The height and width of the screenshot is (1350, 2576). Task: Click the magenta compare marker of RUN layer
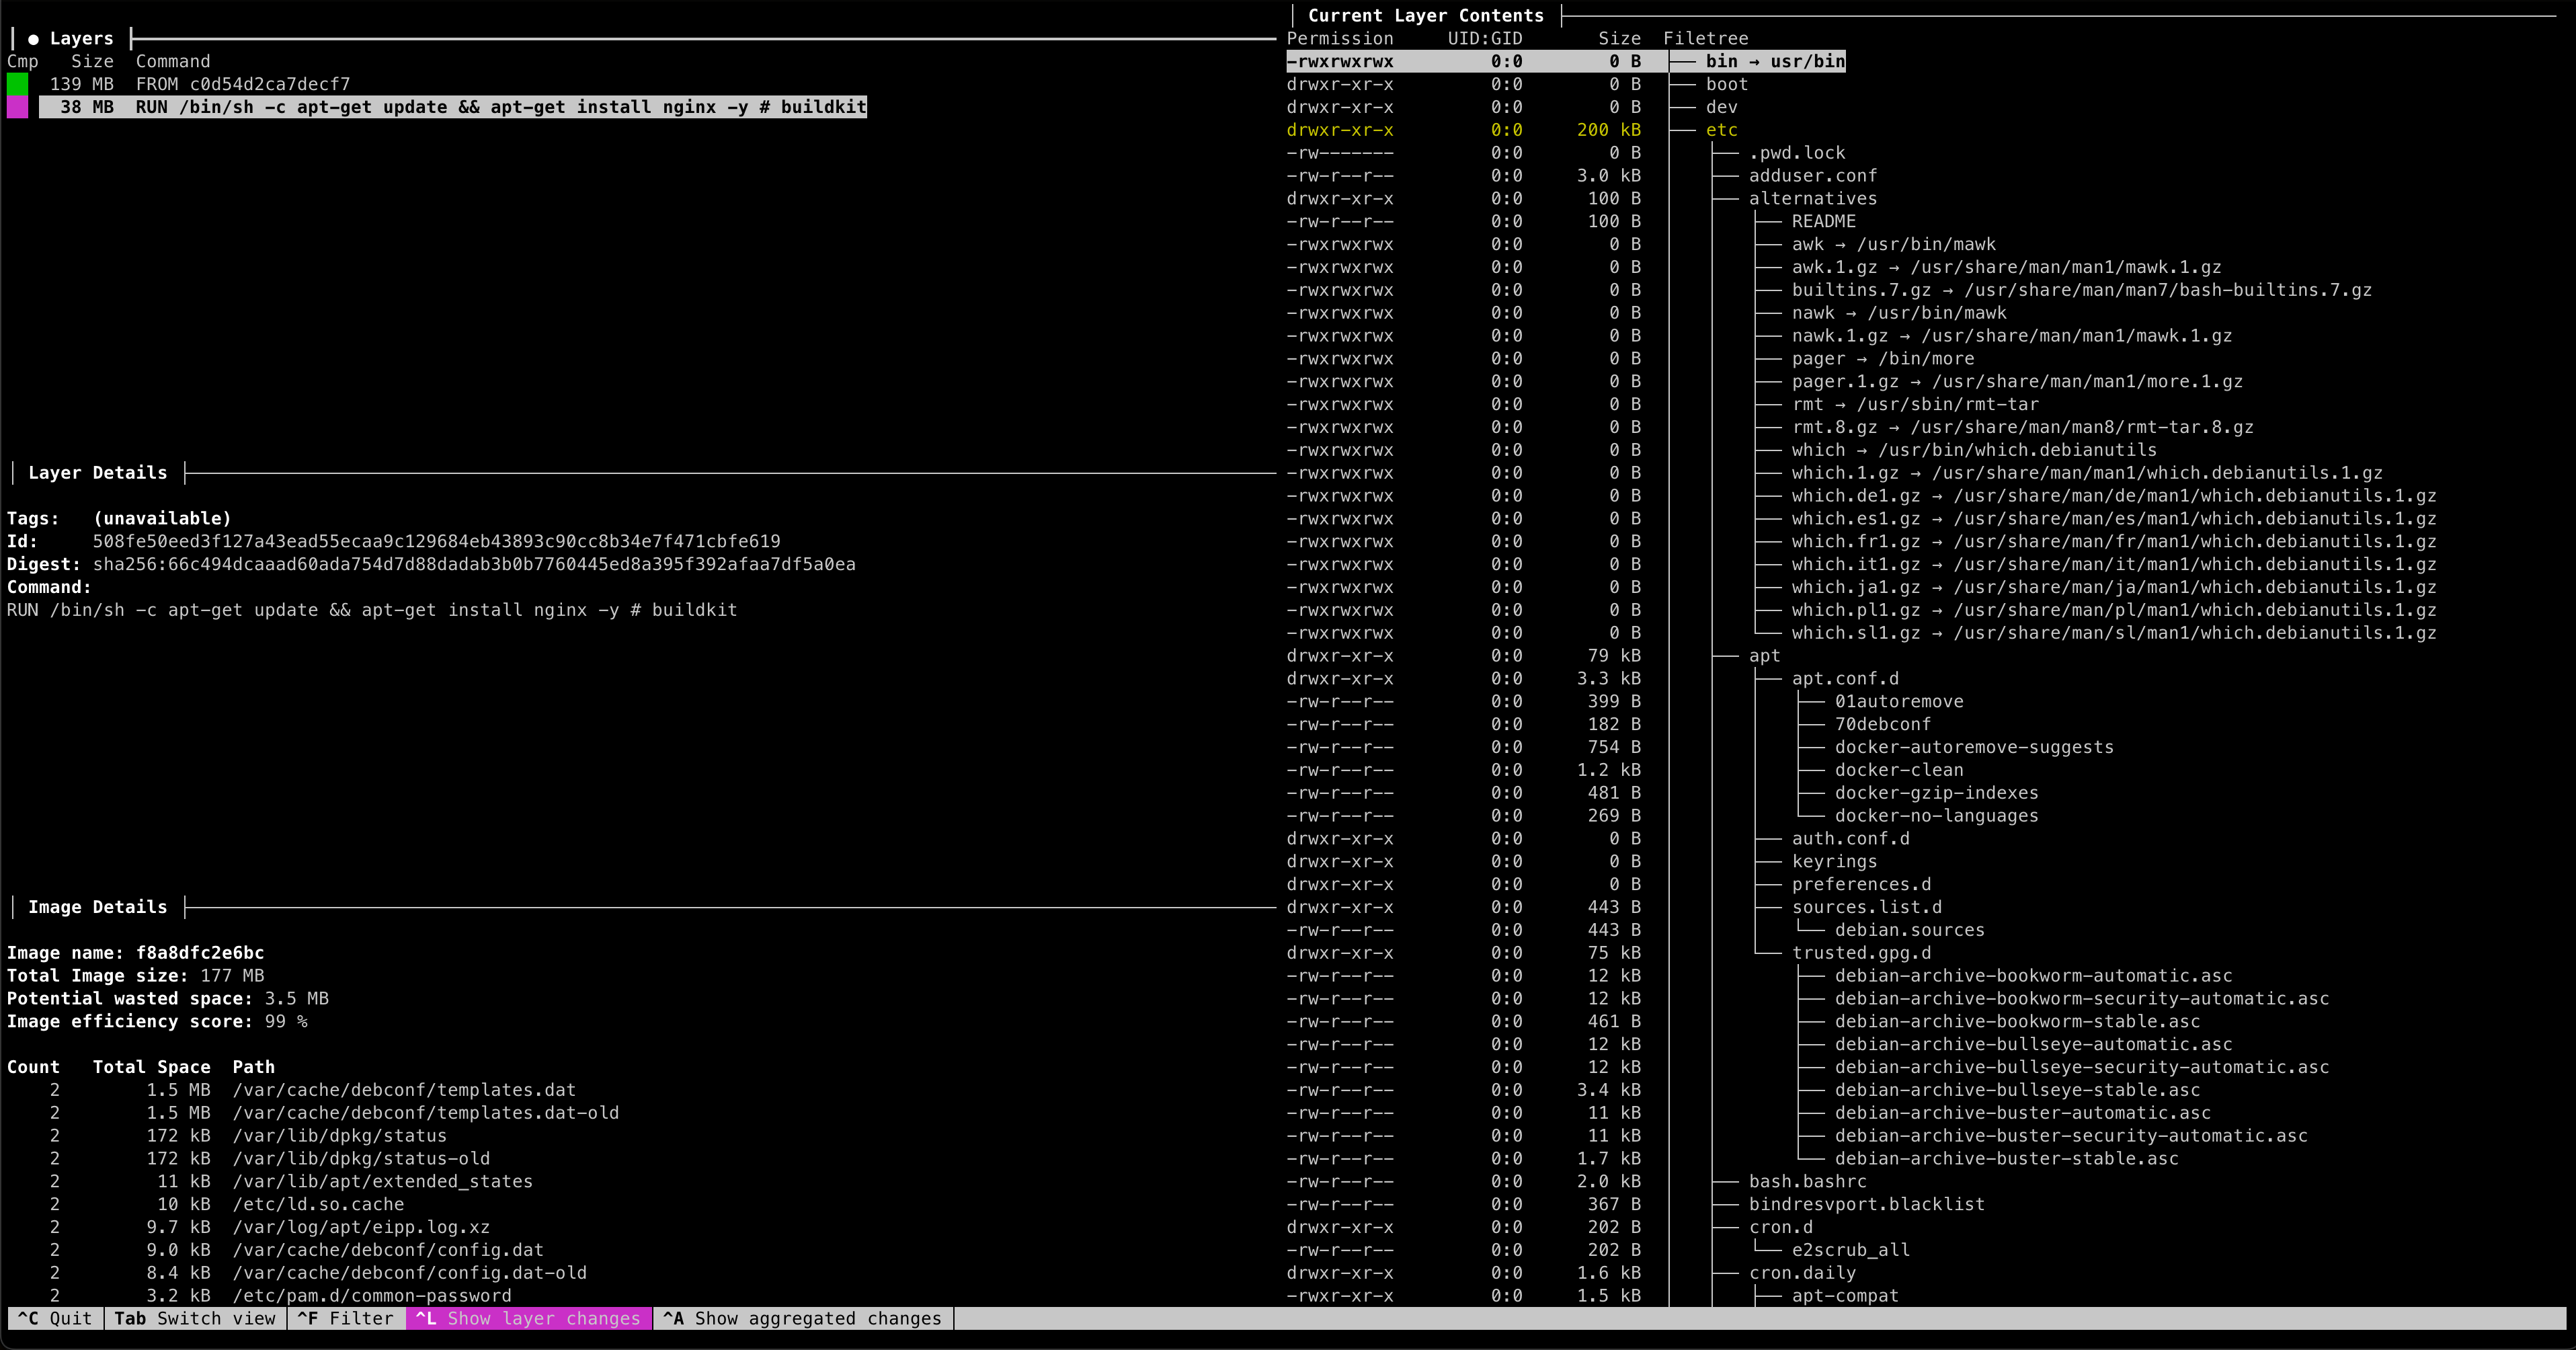[17, 107]
